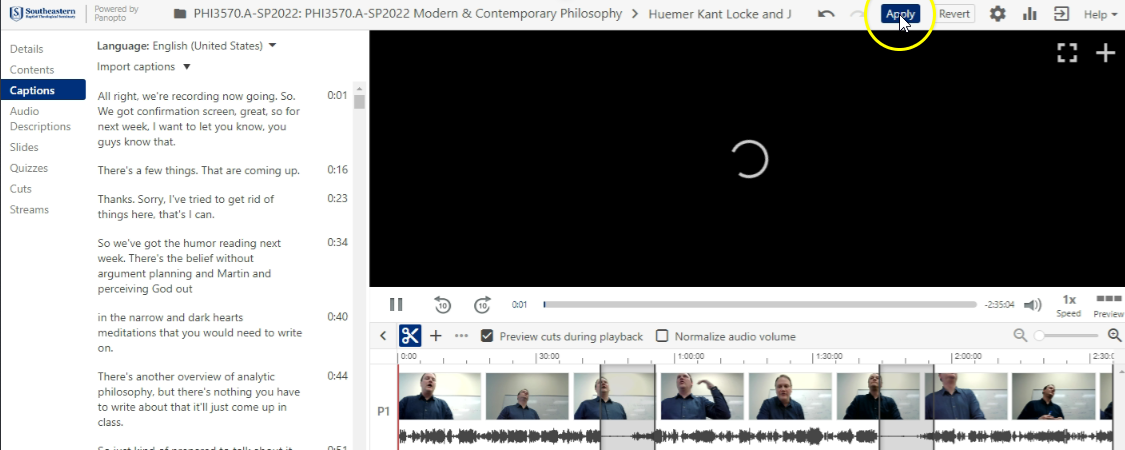1125x450 pixels.
Task: Select caption 'All right, we're recording now'
Action: pos(199,118)
